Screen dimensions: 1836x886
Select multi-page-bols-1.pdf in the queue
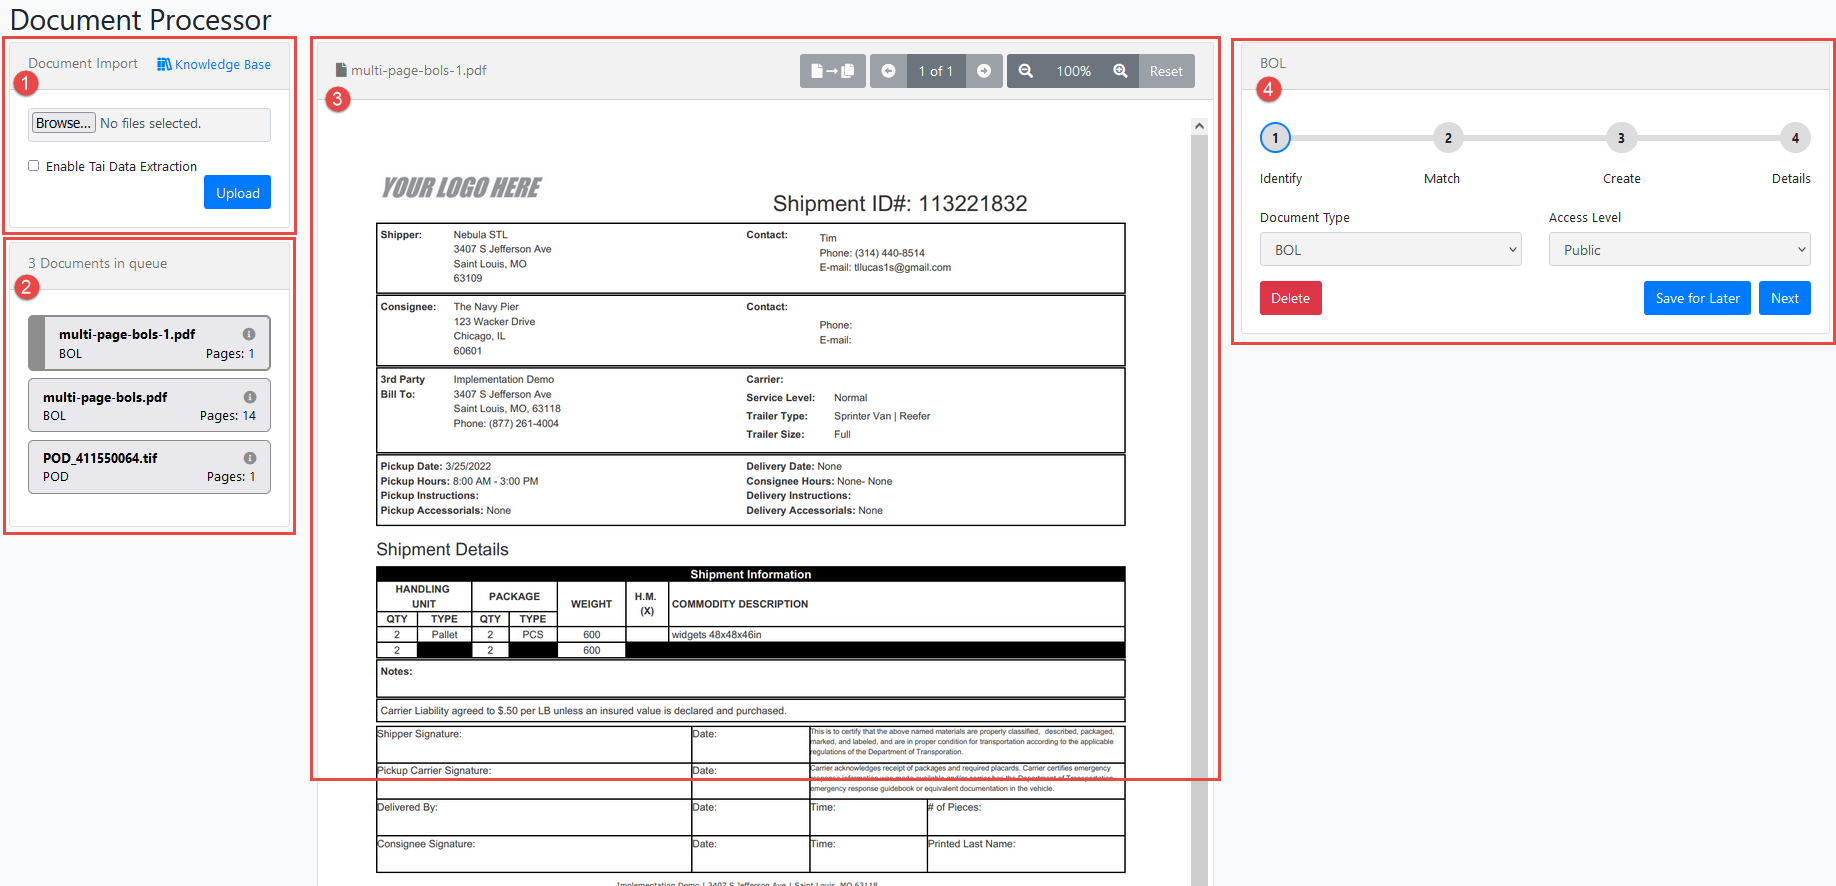(149, 343)
